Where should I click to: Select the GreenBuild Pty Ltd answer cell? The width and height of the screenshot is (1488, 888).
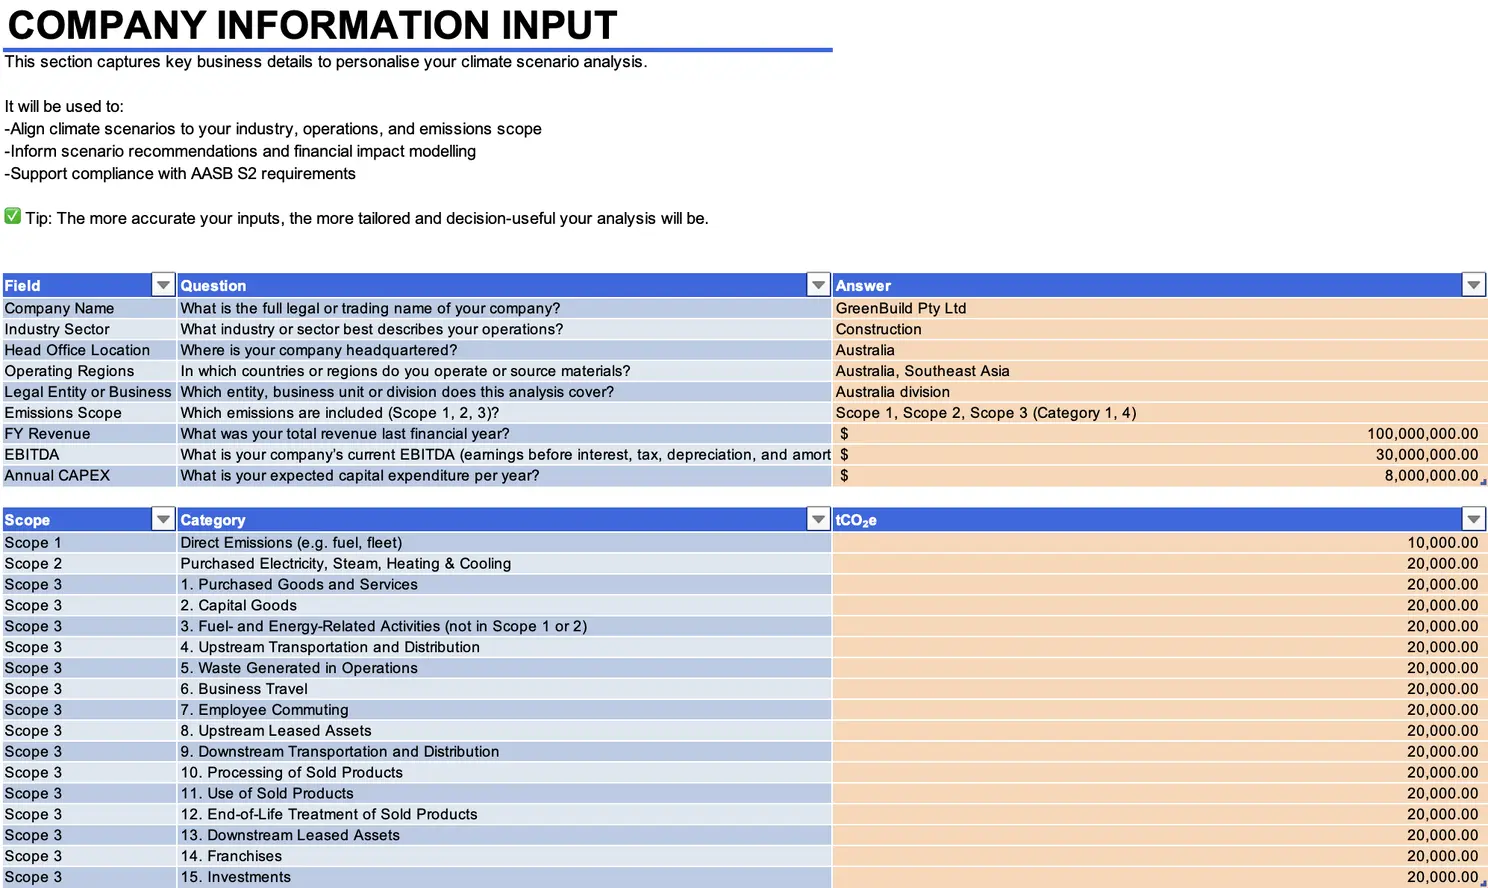pos(1160,308)
